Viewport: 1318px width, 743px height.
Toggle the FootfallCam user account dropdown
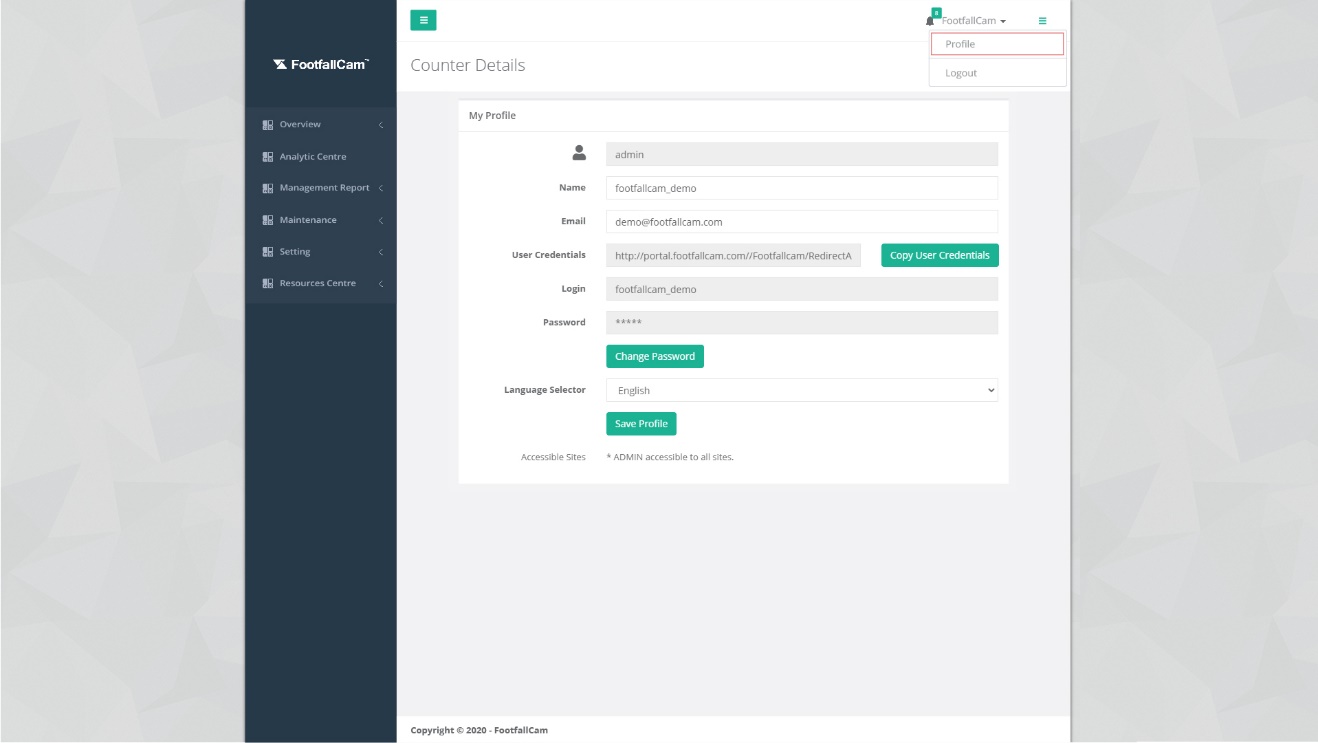pyautogui.click(x=974, y=21)
